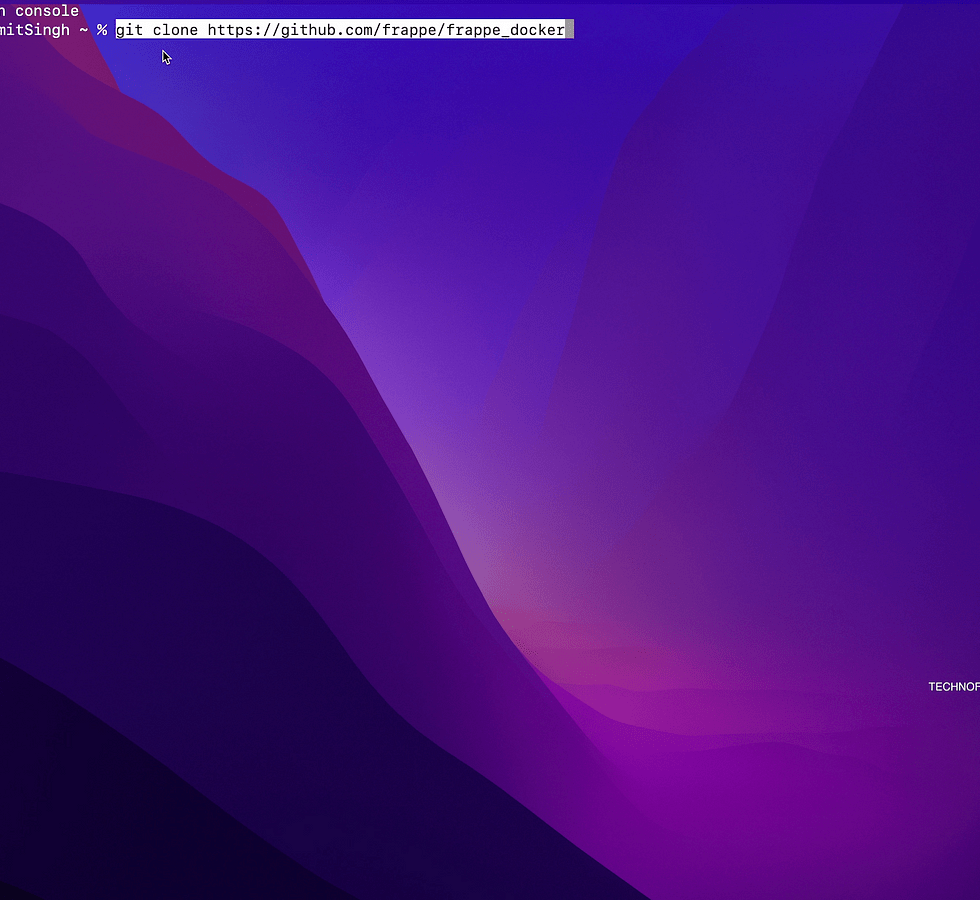Viewport: 980px width, 900px height.
Task: Click the slash between frappe and frappe_docker
Action: pos(441,30)
